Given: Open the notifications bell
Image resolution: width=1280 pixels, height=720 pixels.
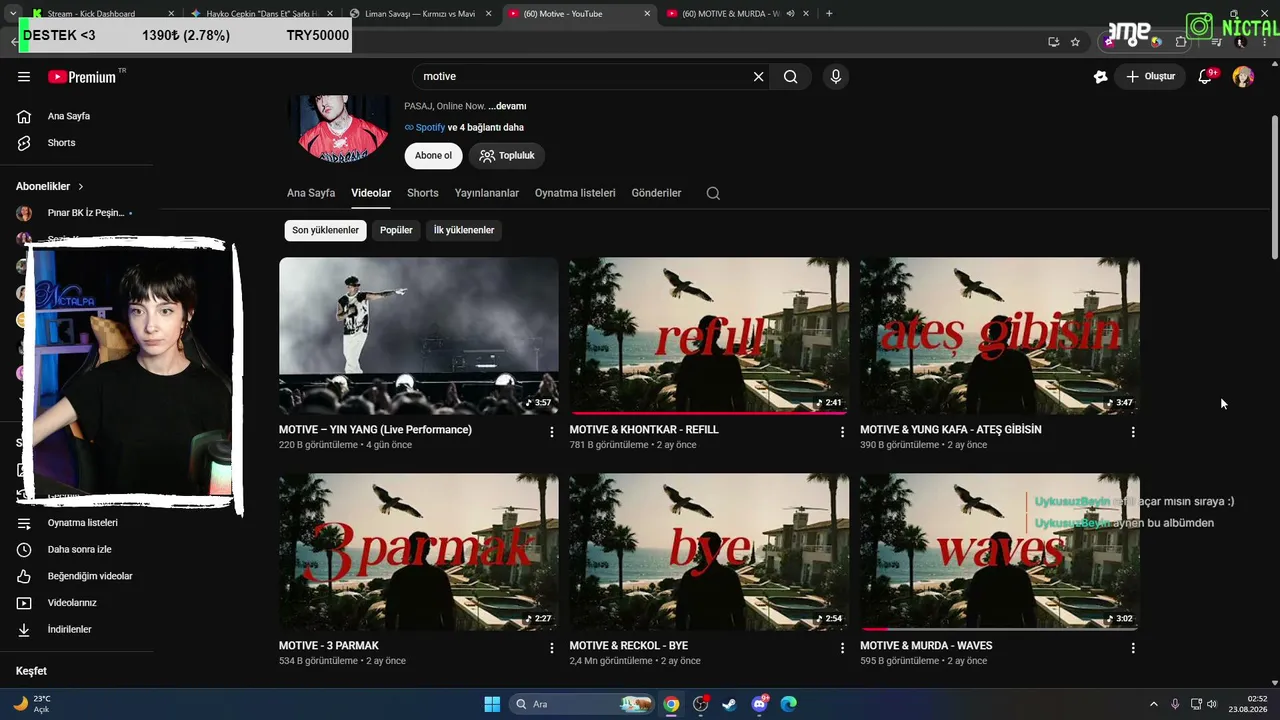Looking at the screenshot, I should tap(1205, 77).
